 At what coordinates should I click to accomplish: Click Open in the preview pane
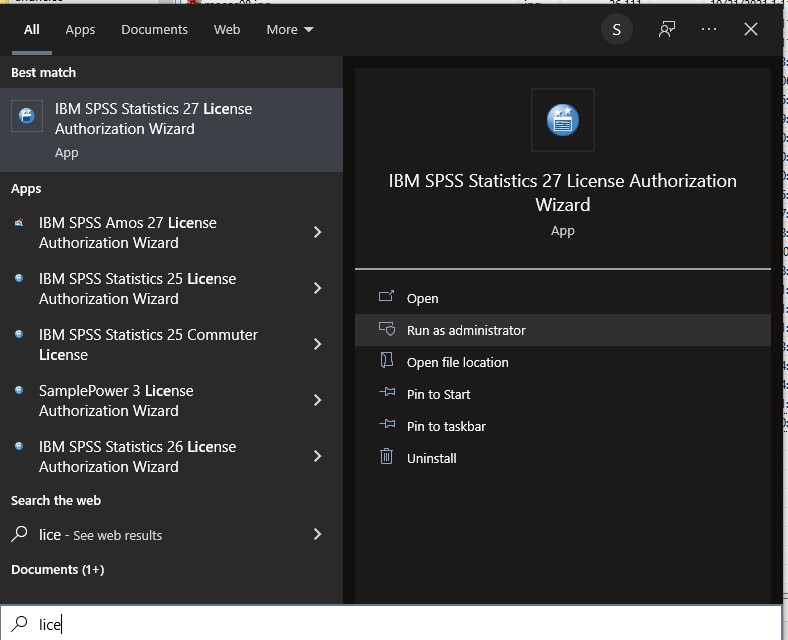(x=562, y=298)
